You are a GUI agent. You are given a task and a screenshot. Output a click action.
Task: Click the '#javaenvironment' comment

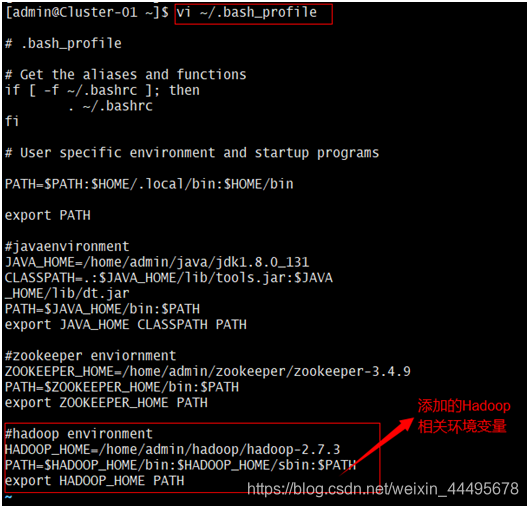coord(67,247)
